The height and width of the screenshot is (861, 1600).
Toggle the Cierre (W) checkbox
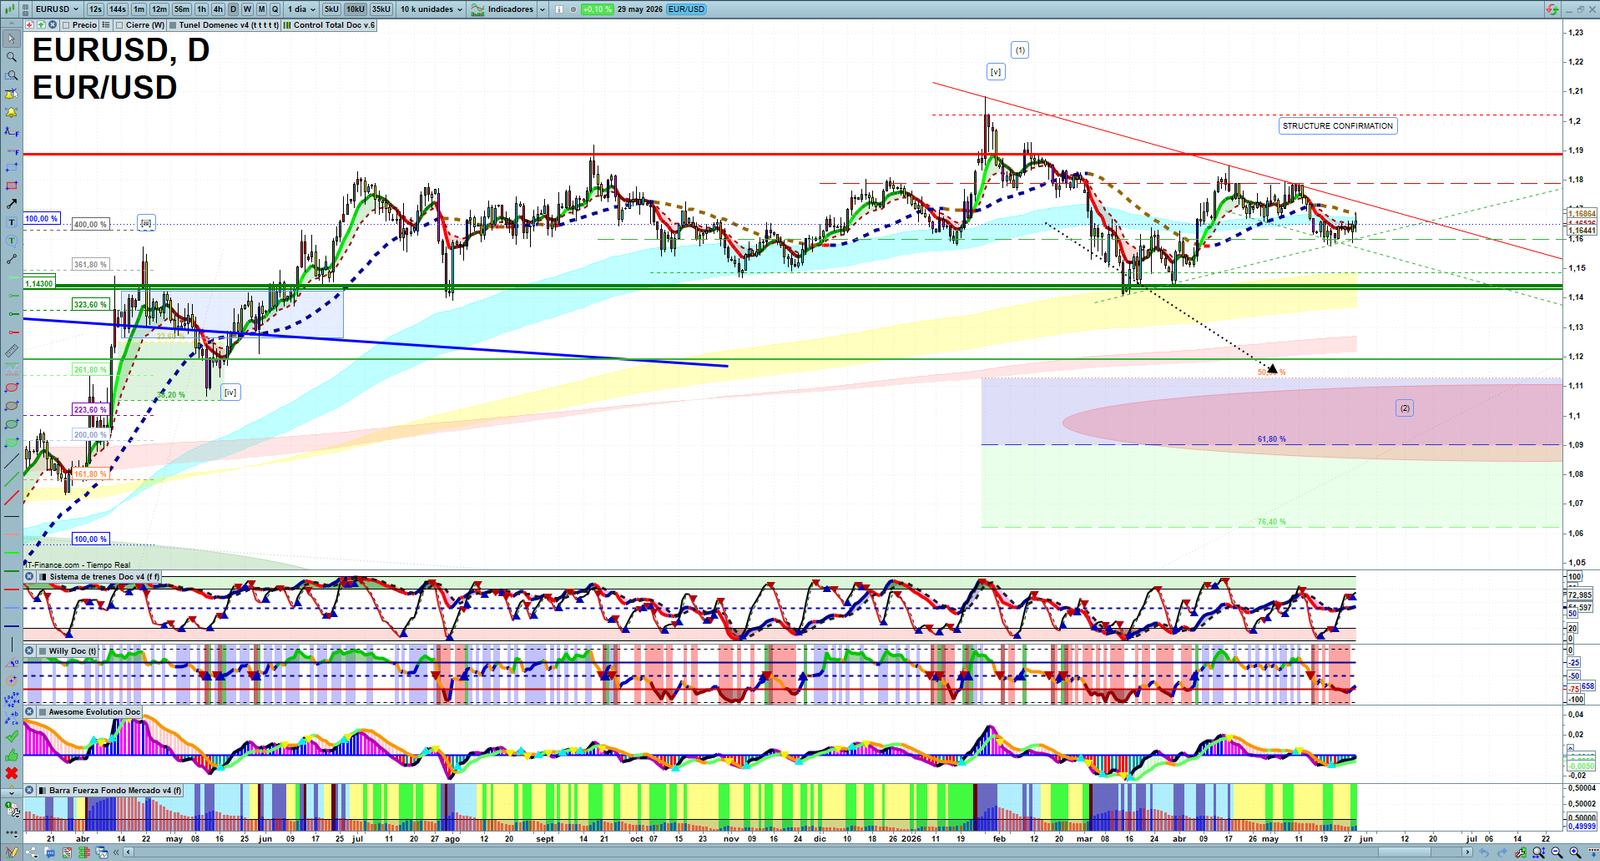(x=119, y=25)
